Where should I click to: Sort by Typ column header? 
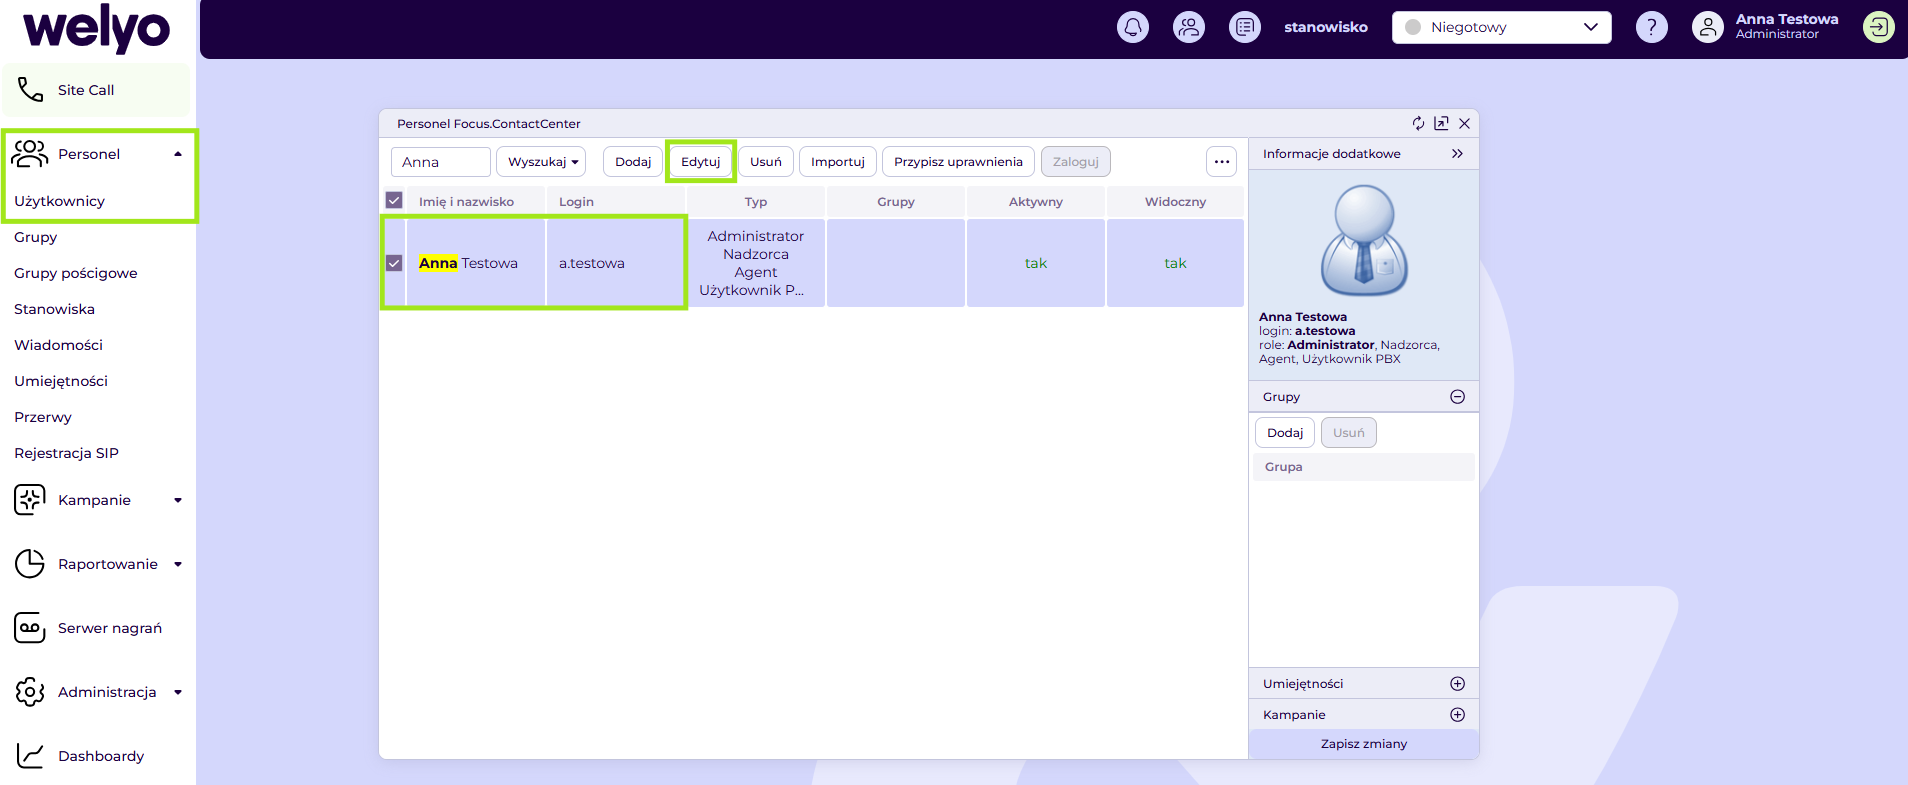[756, 202]
